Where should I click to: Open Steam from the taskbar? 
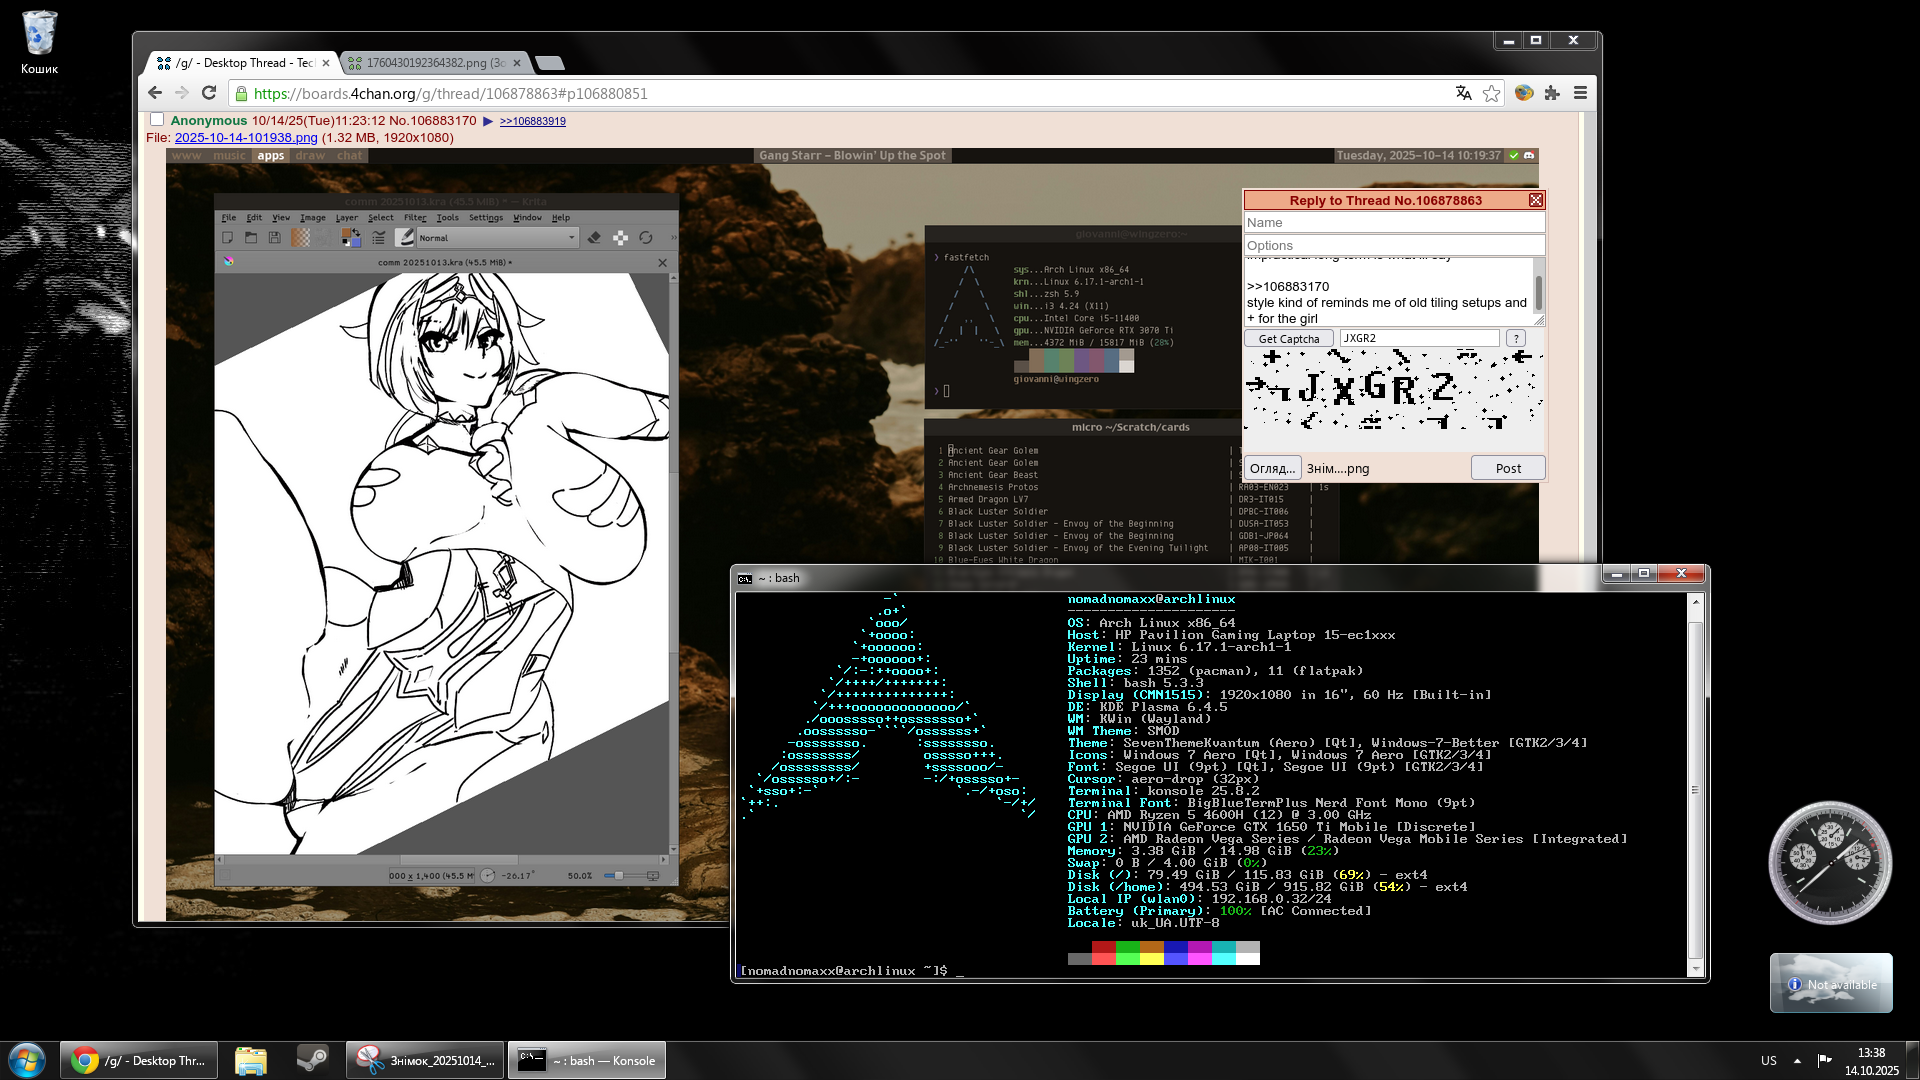[312, 1060]
